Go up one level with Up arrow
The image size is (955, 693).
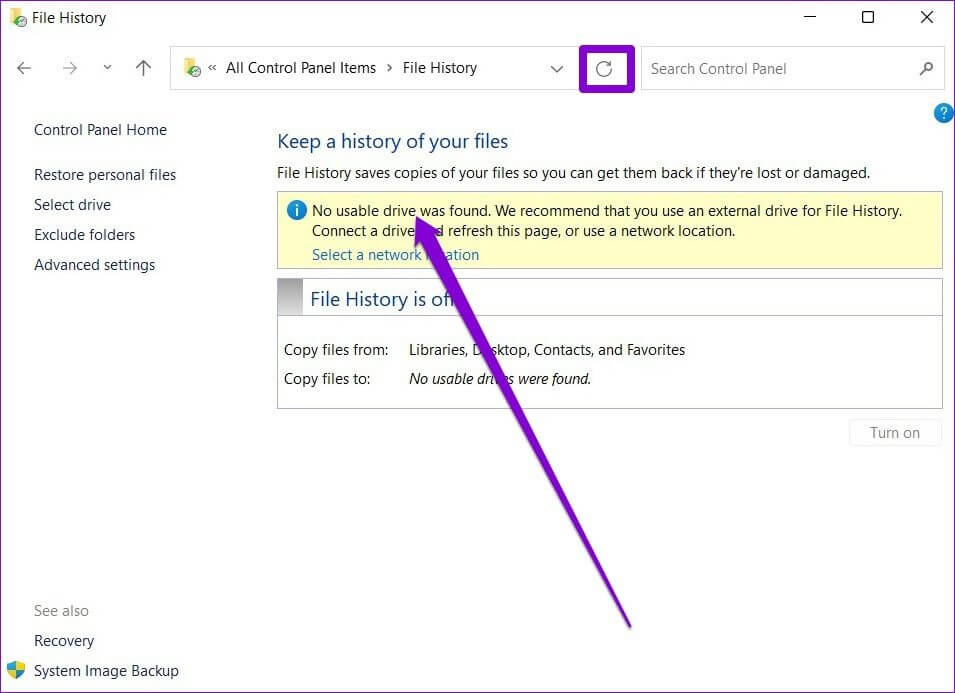[x=143, y=68]
